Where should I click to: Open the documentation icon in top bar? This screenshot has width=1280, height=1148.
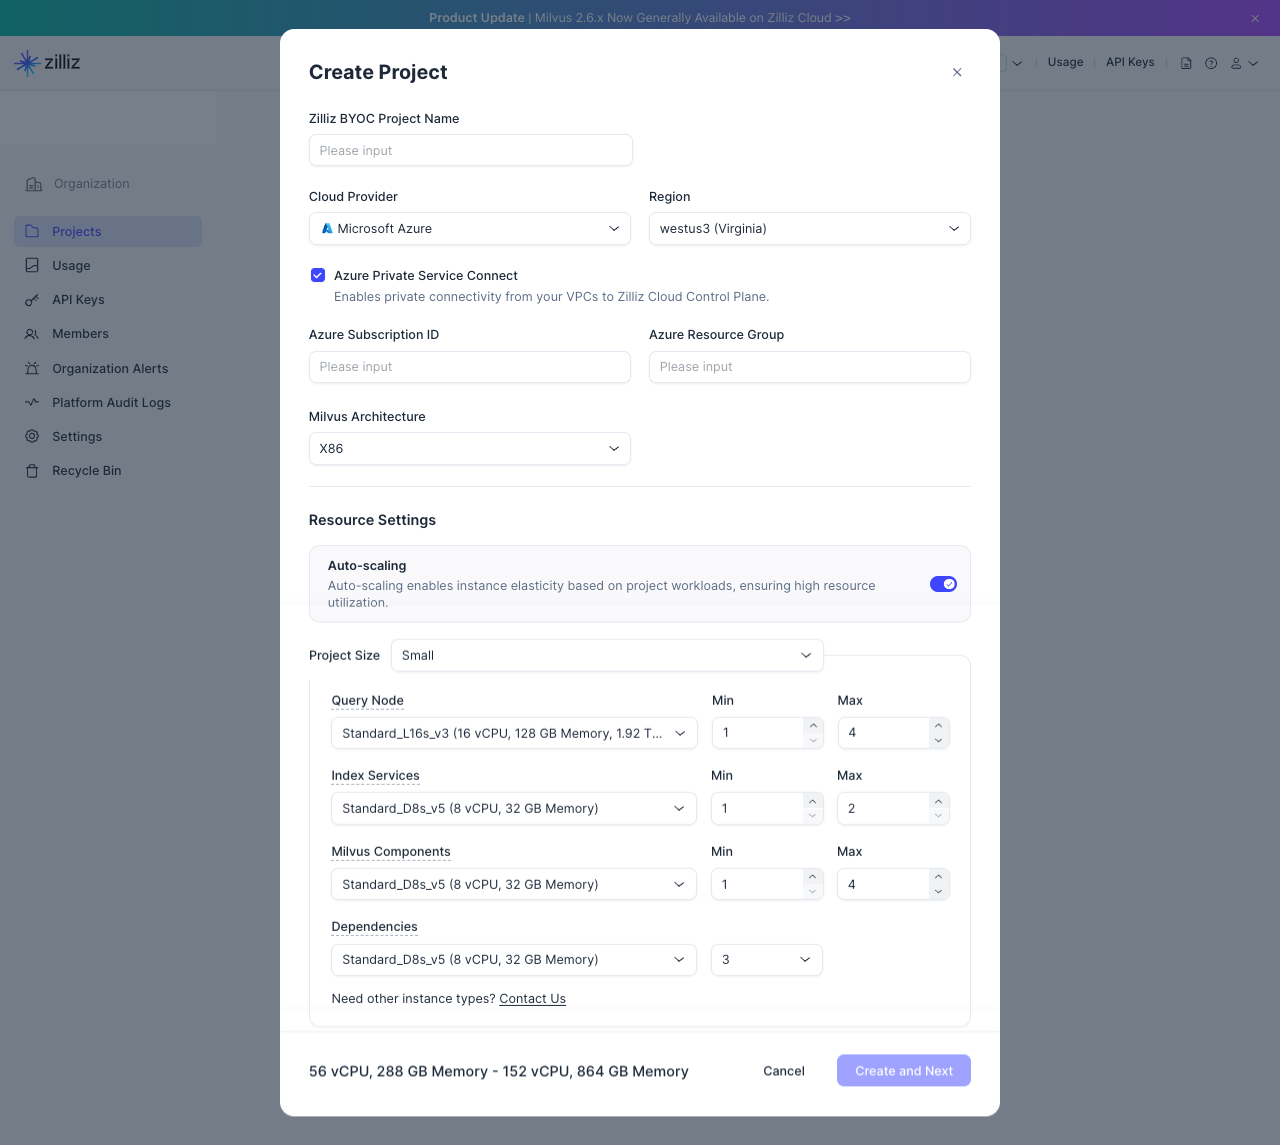[1186, 63]
